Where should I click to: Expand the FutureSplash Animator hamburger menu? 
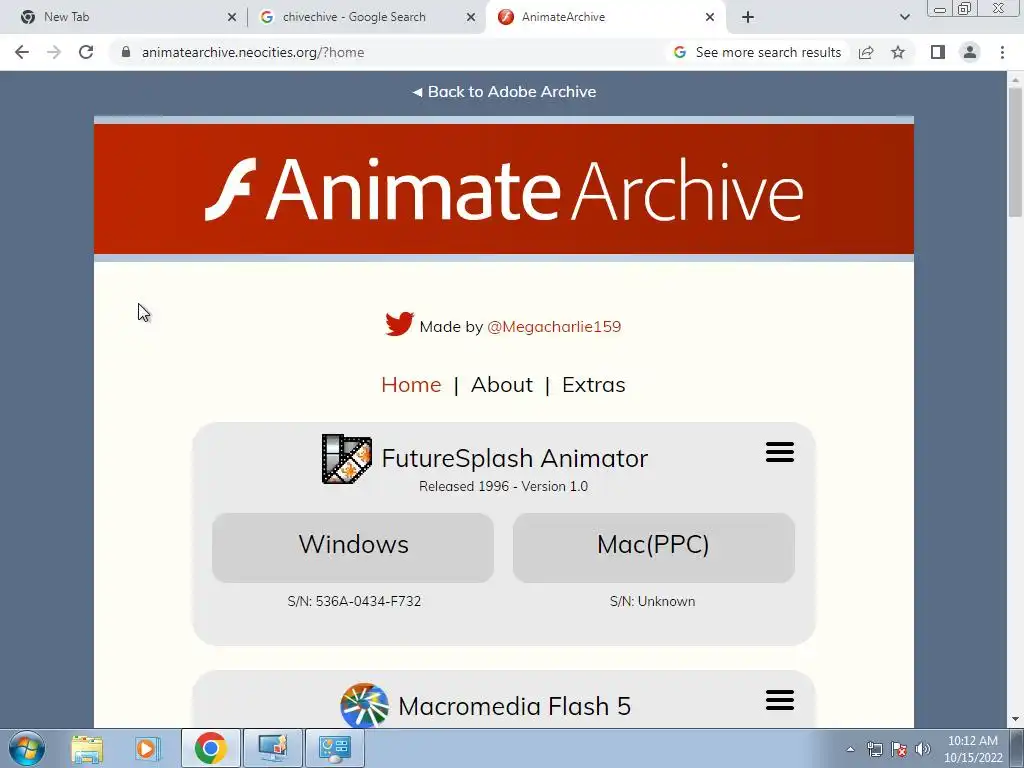pos(780,452)
